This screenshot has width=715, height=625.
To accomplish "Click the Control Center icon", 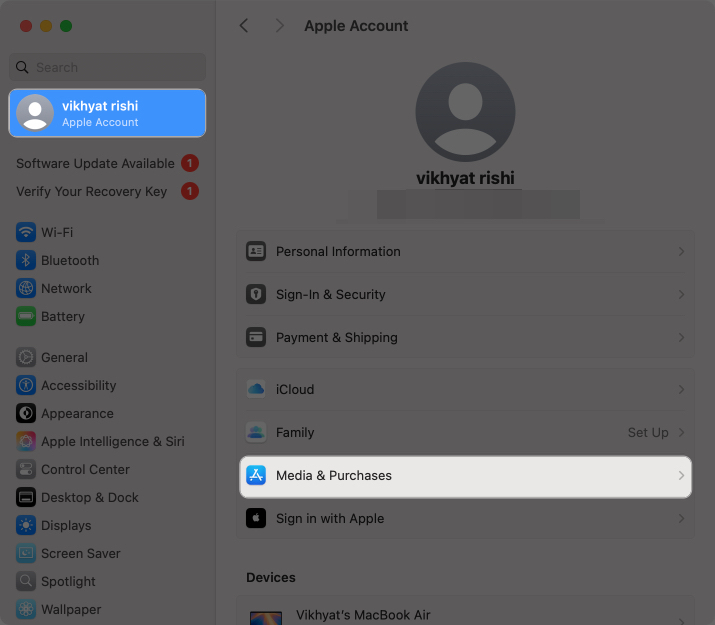I will coord(26,470).
